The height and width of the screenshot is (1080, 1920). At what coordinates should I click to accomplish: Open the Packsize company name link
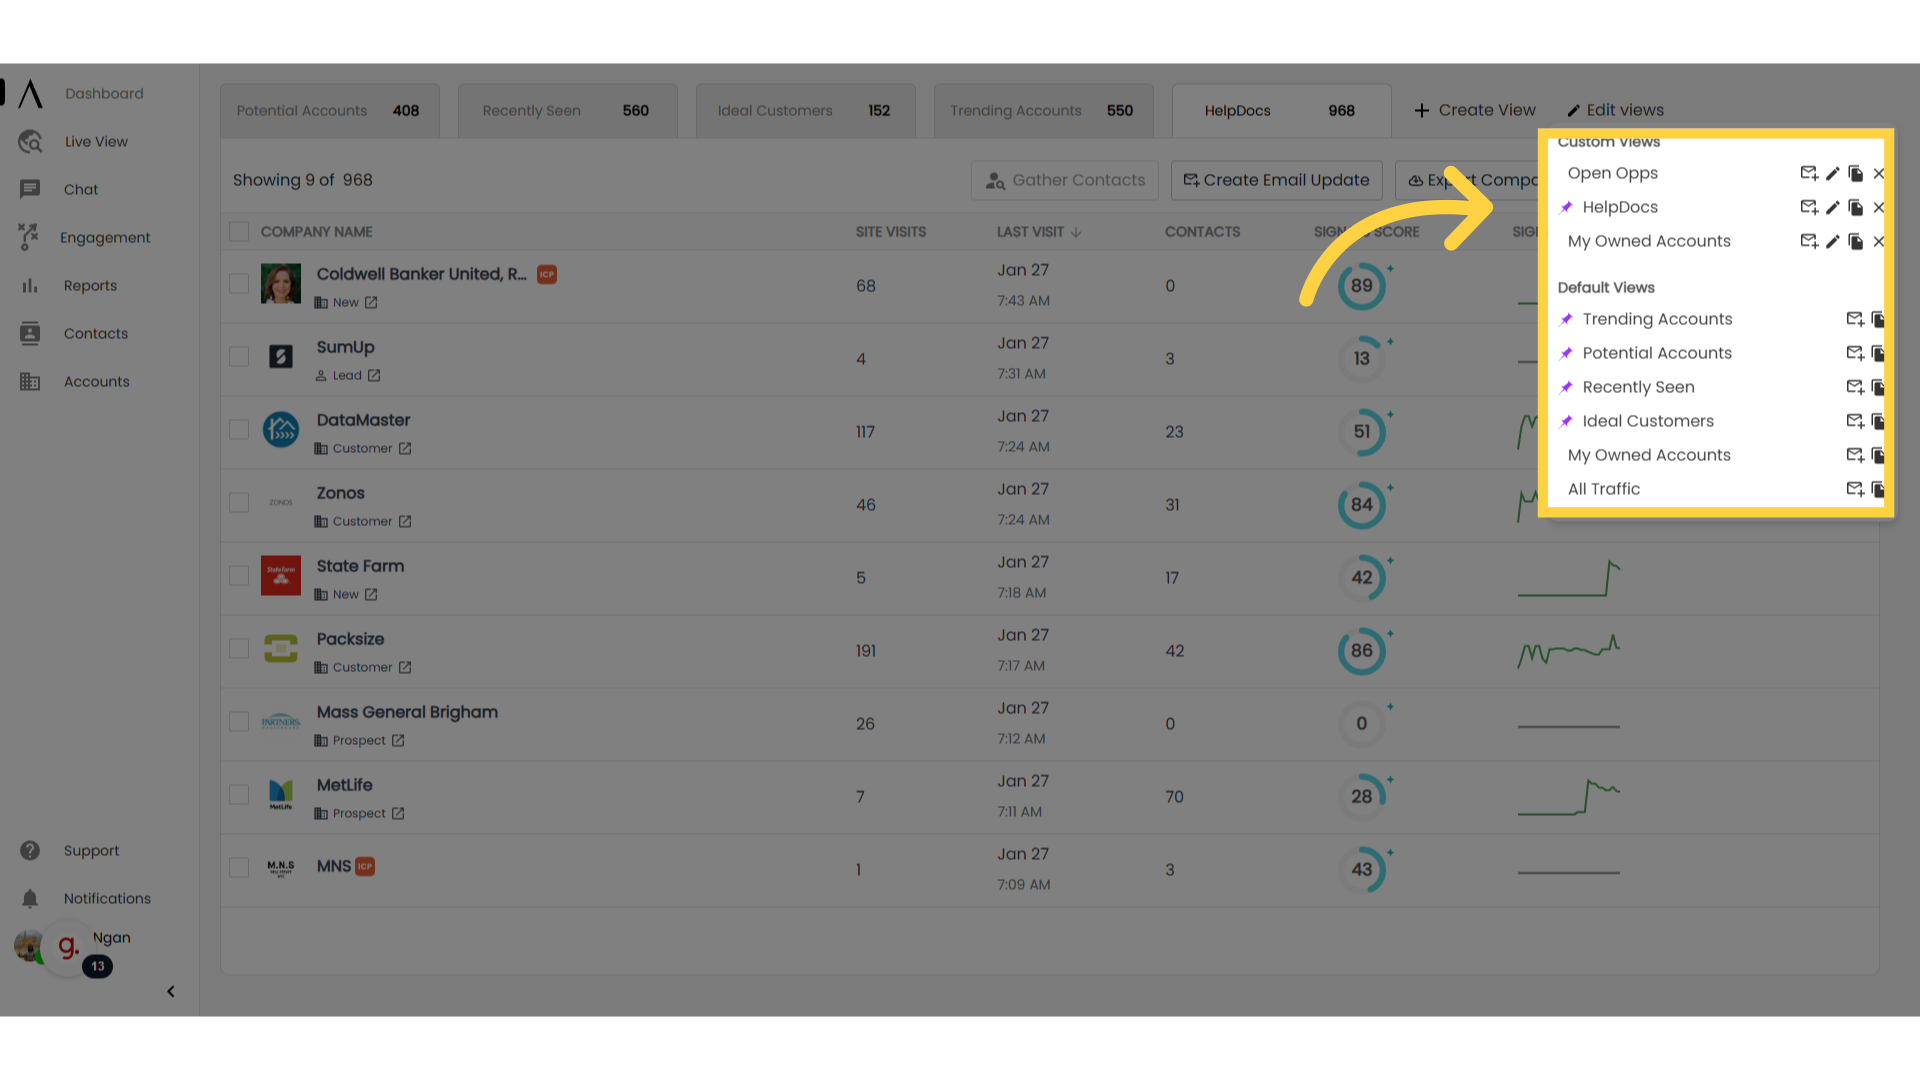pyautogui.click(x=350, y=639)
